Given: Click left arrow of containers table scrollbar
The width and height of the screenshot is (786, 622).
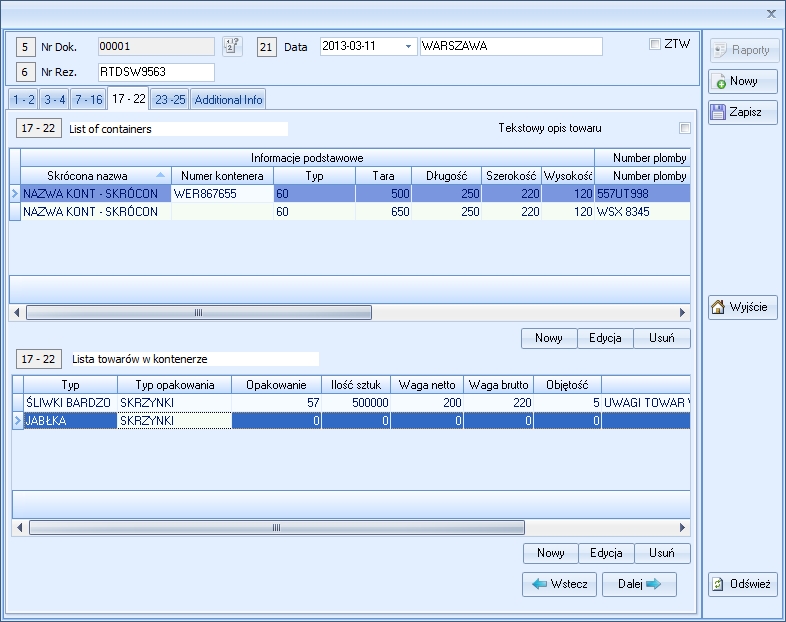Looking at the screenshot, I should point(17,313).
